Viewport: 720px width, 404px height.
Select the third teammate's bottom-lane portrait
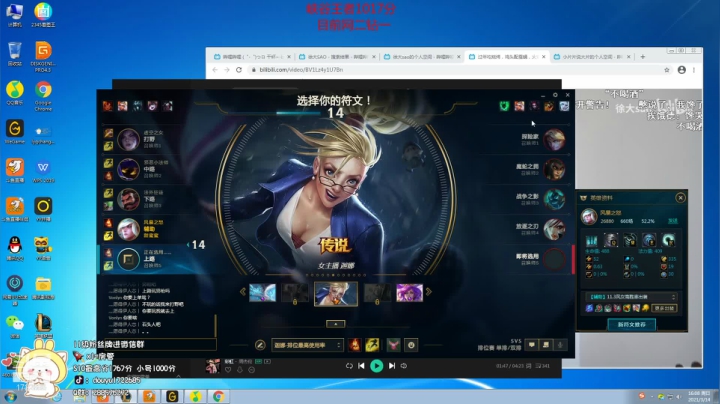[128, 199]
